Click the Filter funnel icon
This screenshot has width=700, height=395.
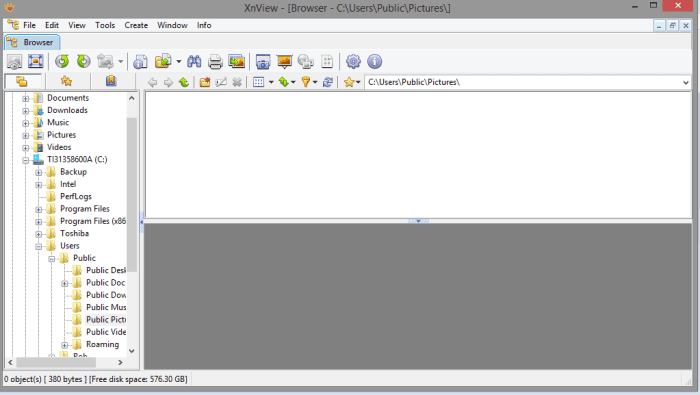[306, 82]
